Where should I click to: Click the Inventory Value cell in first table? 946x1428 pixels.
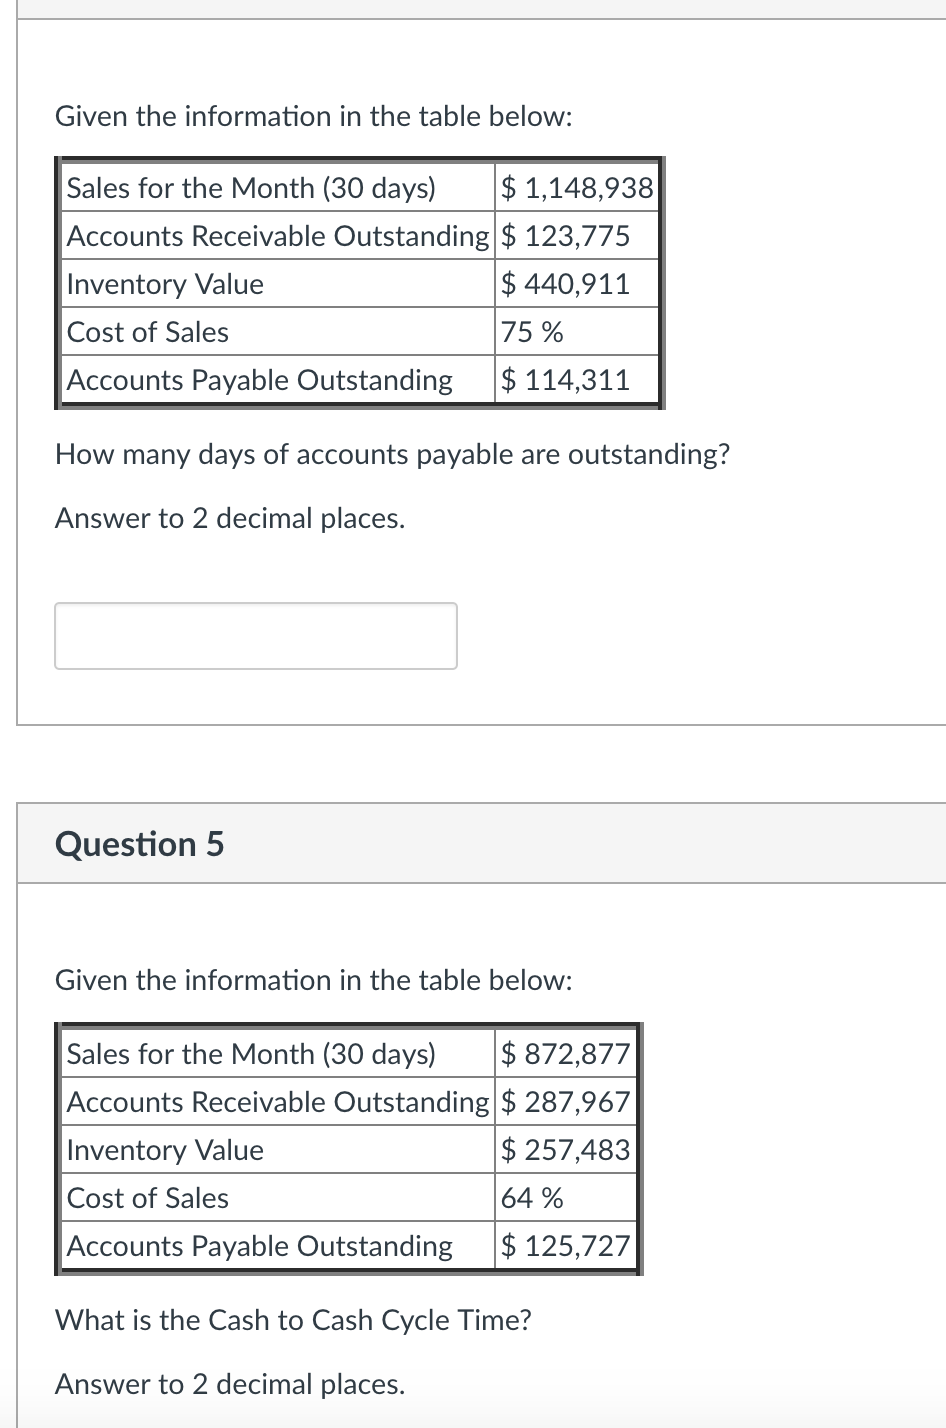pyautogui.click(x=164, y=284)
